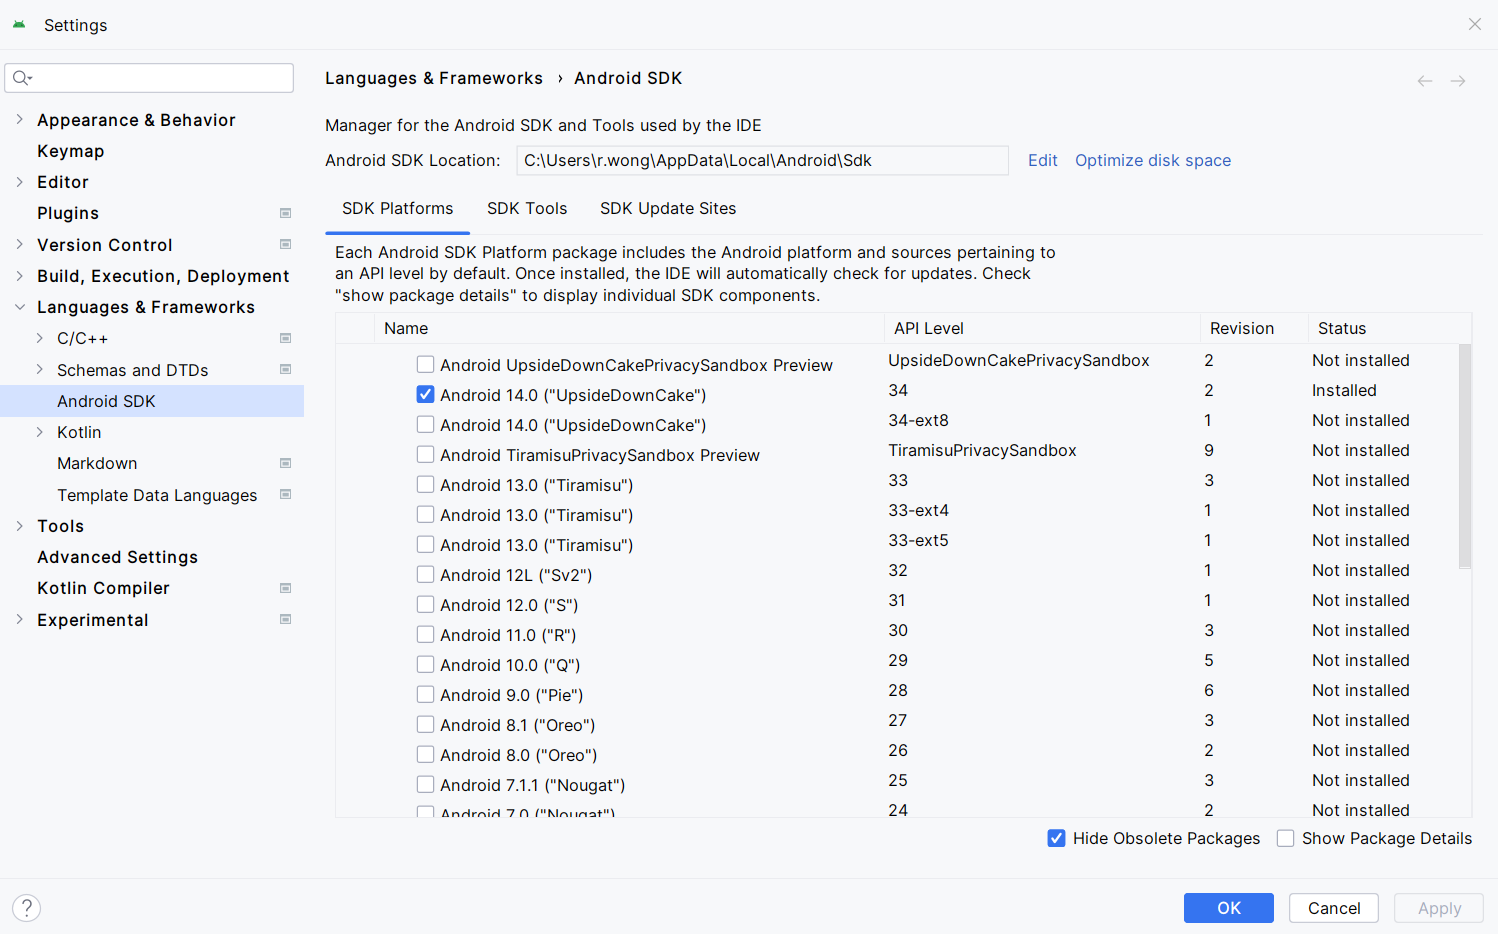This screenshot has width=1498, height=934.
Task: Disable Hide Obsolete Packages
Action: 1056,838
